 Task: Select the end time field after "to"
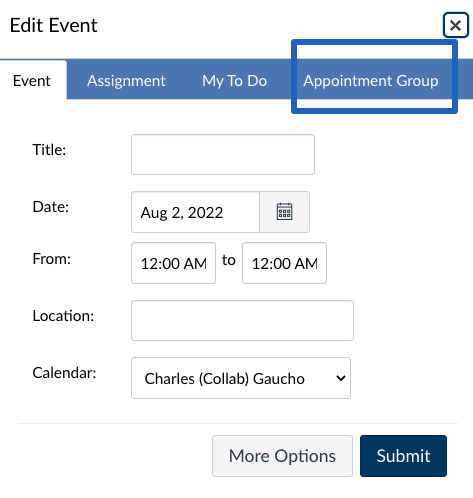click(284, 263)
